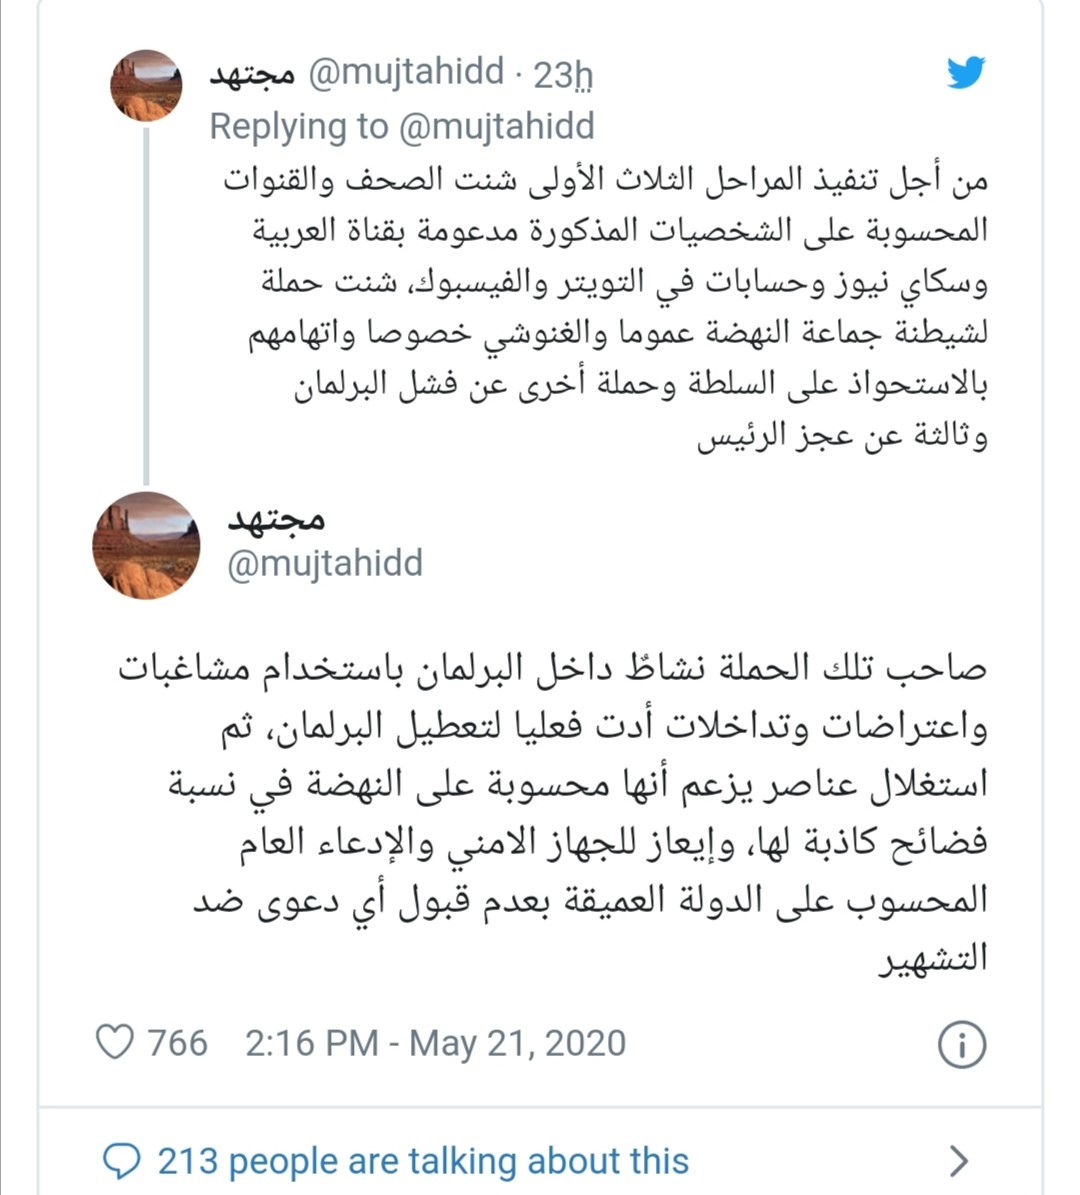Viewport: 1080px width, 1195px height.
Task: Click the speech bubble replies icon
Action: coord(121,1161)
